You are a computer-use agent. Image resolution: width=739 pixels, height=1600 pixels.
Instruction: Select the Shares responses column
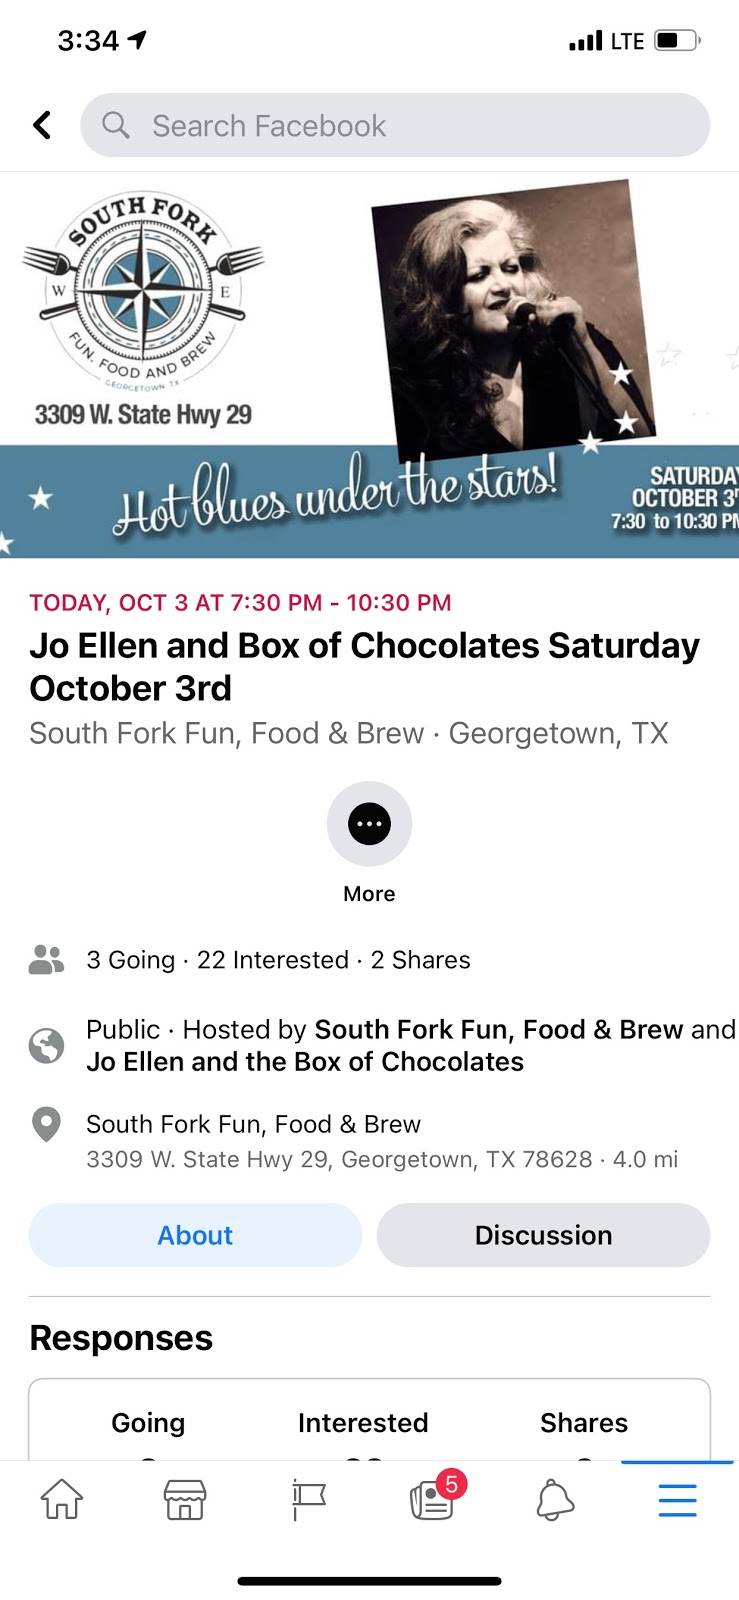(x=584, y=1423)
